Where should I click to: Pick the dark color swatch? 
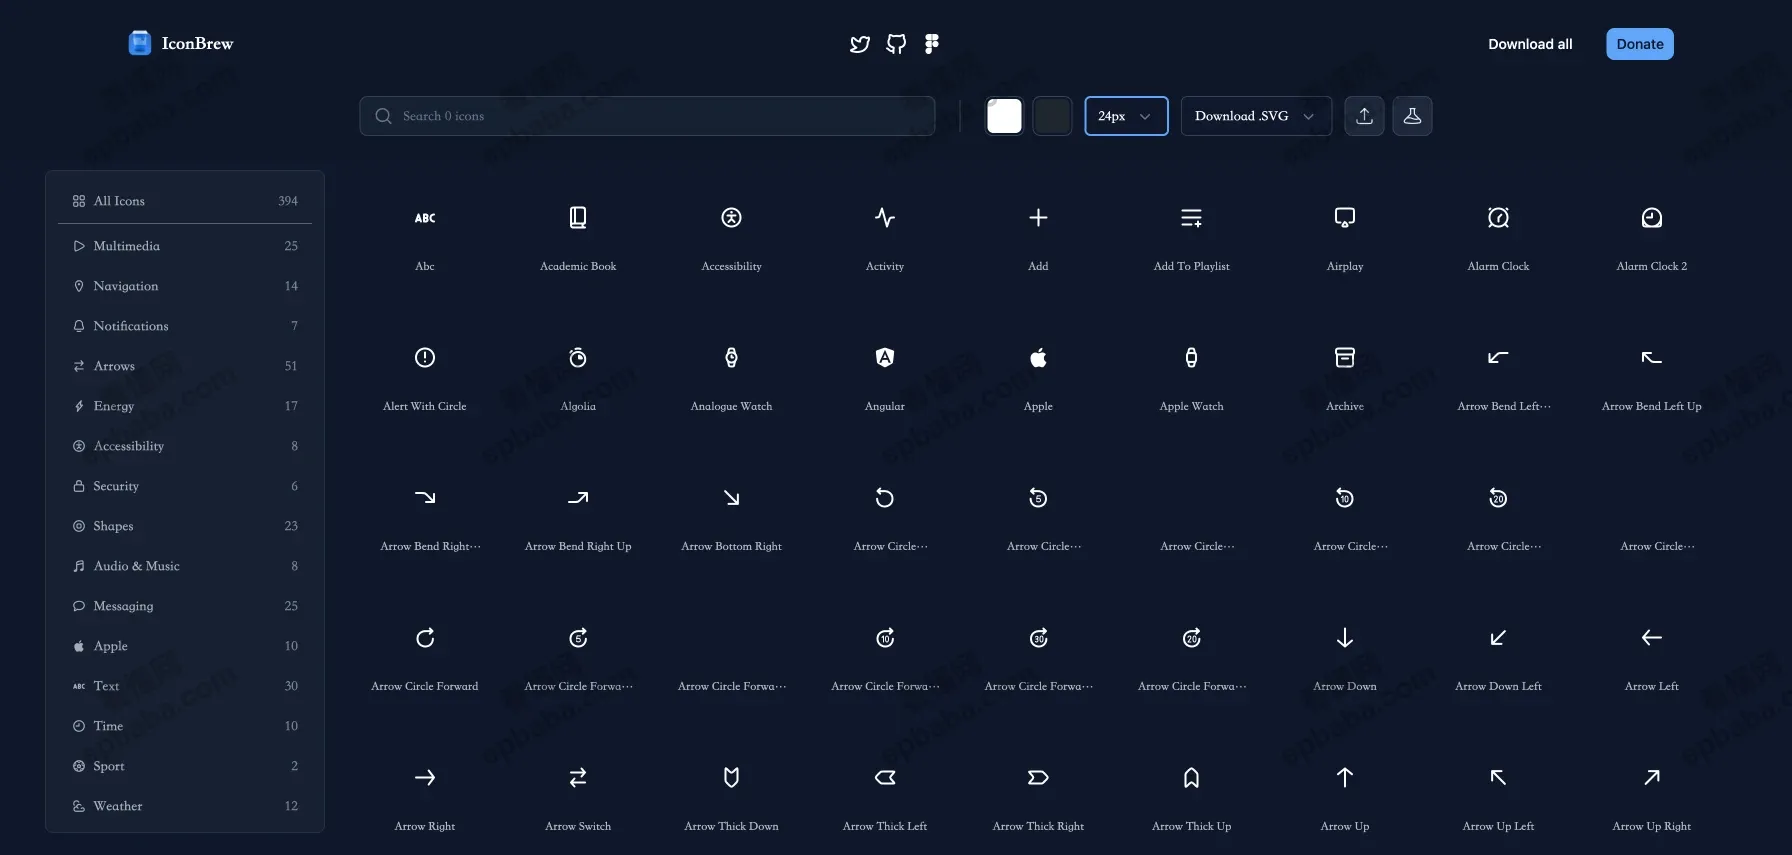(x=1052, y=116)
